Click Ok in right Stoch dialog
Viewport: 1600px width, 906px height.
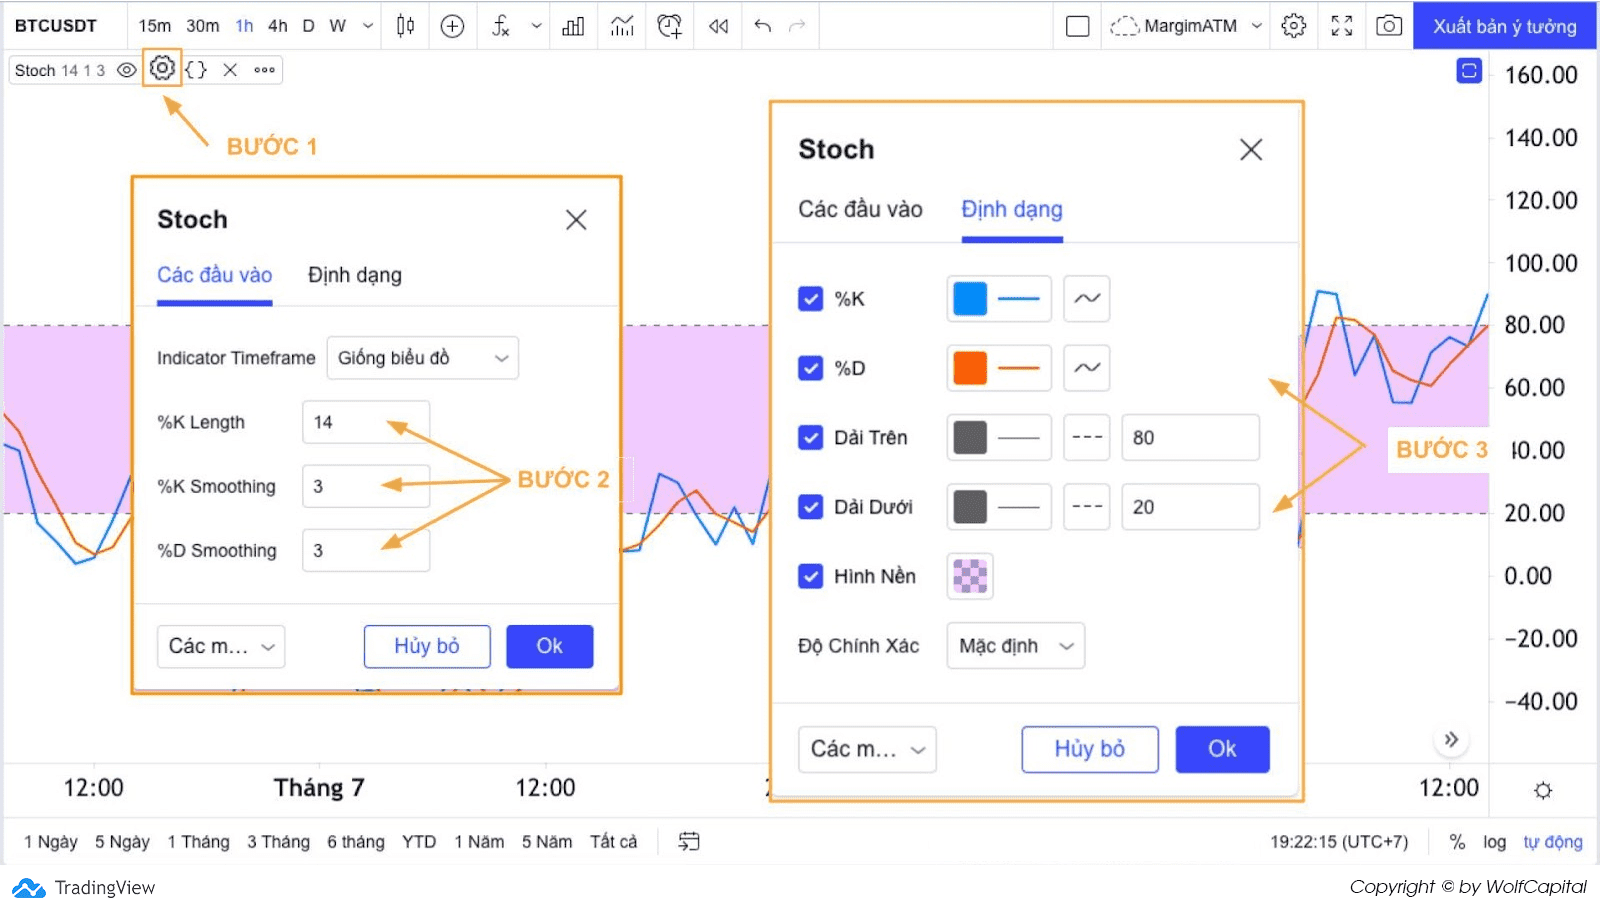1222,749
